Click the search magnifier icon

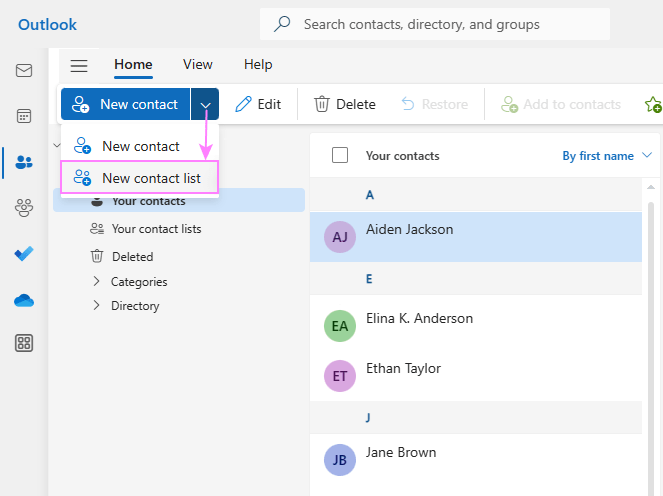point(282,24)
